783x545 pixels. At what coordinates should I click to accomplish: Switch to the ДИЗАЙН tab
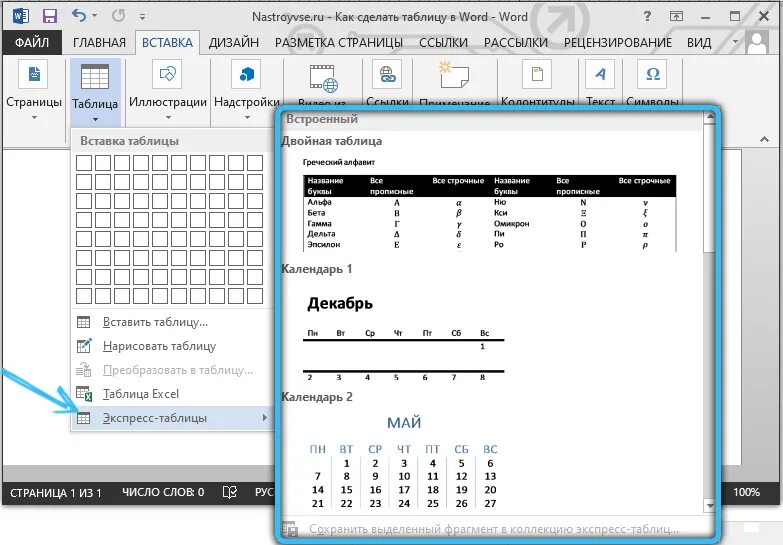tap(234, 43)
